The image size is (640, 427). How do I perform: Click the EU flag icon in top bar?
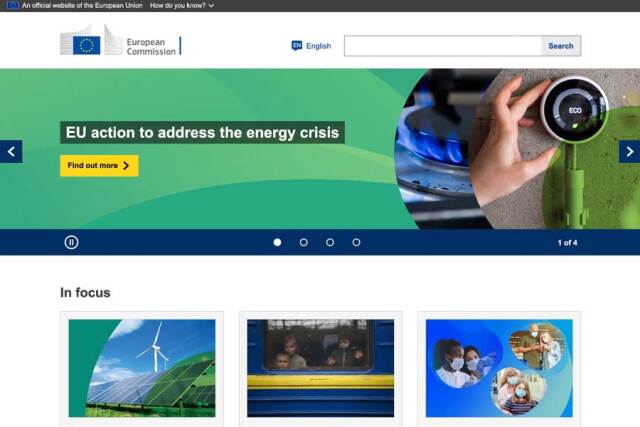[12, 5]
